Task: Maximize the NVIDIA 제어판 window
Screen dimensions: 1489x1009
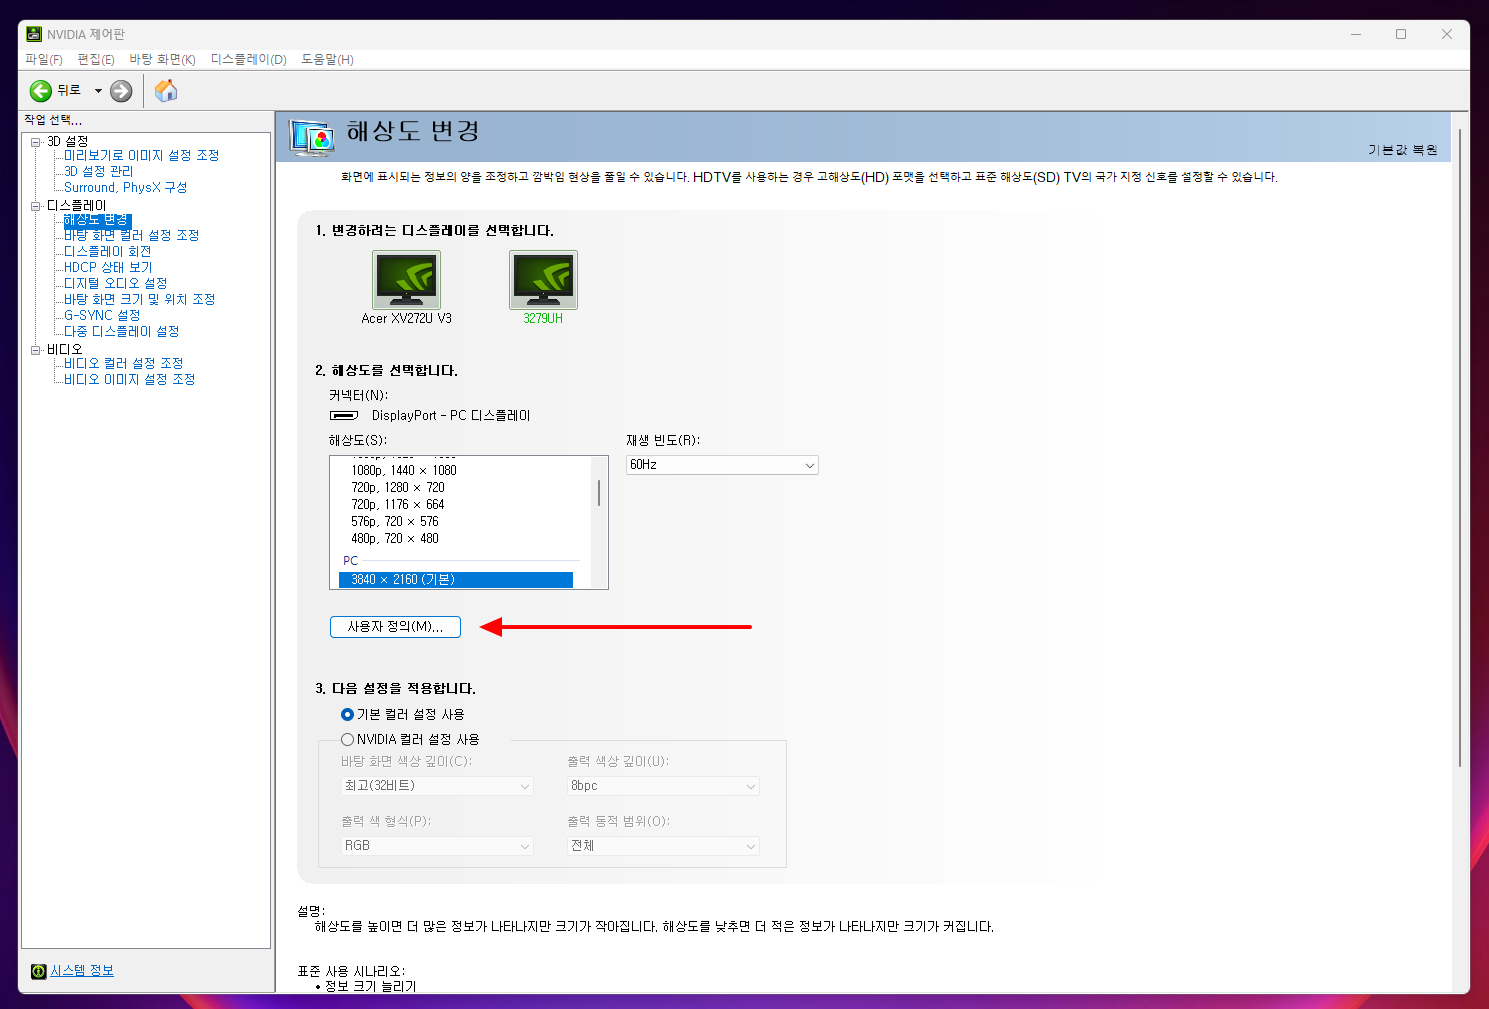Action: tap(1401, 34)
